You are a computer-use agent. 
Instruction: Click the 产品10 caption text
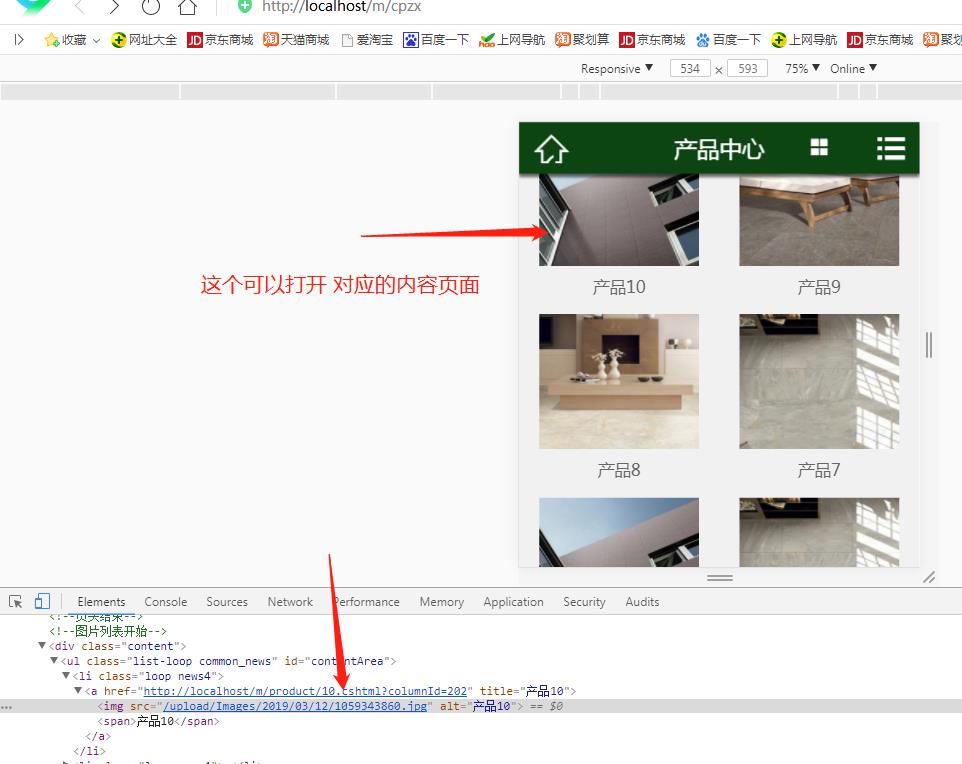coord(618,287)
